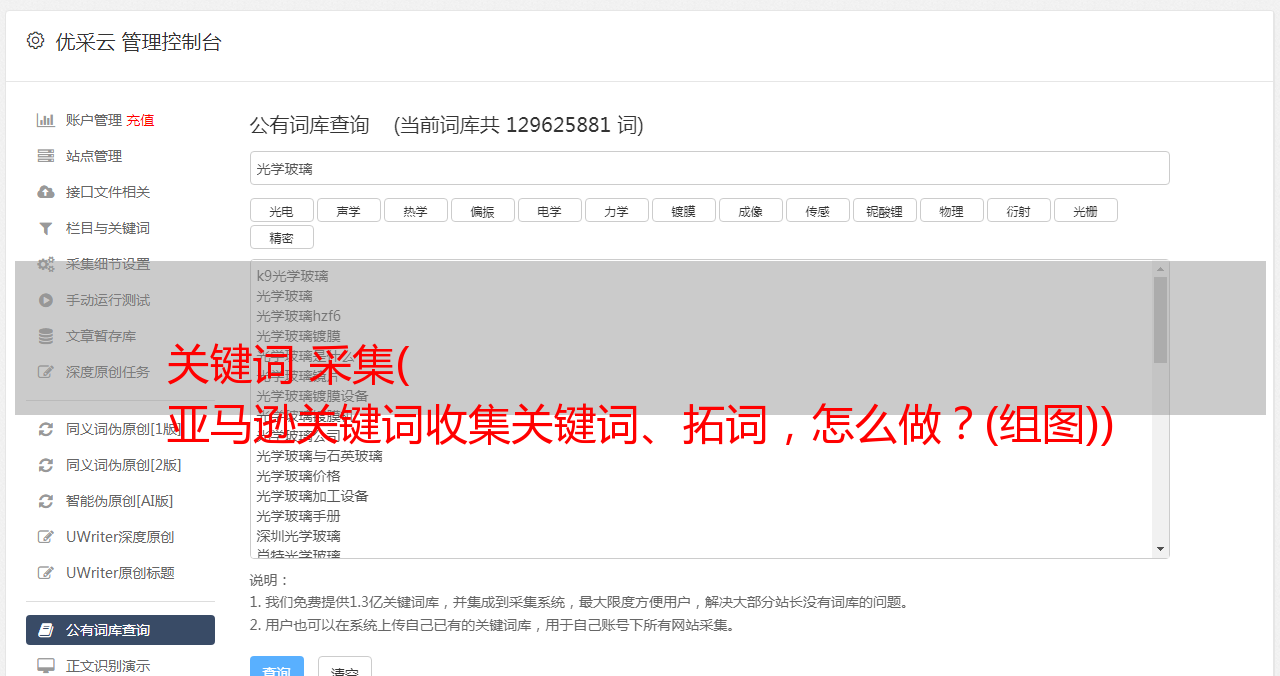The image size is (1280, 676).
Task: Click the 传感 tag button
Action: click(x=817, y=210)
